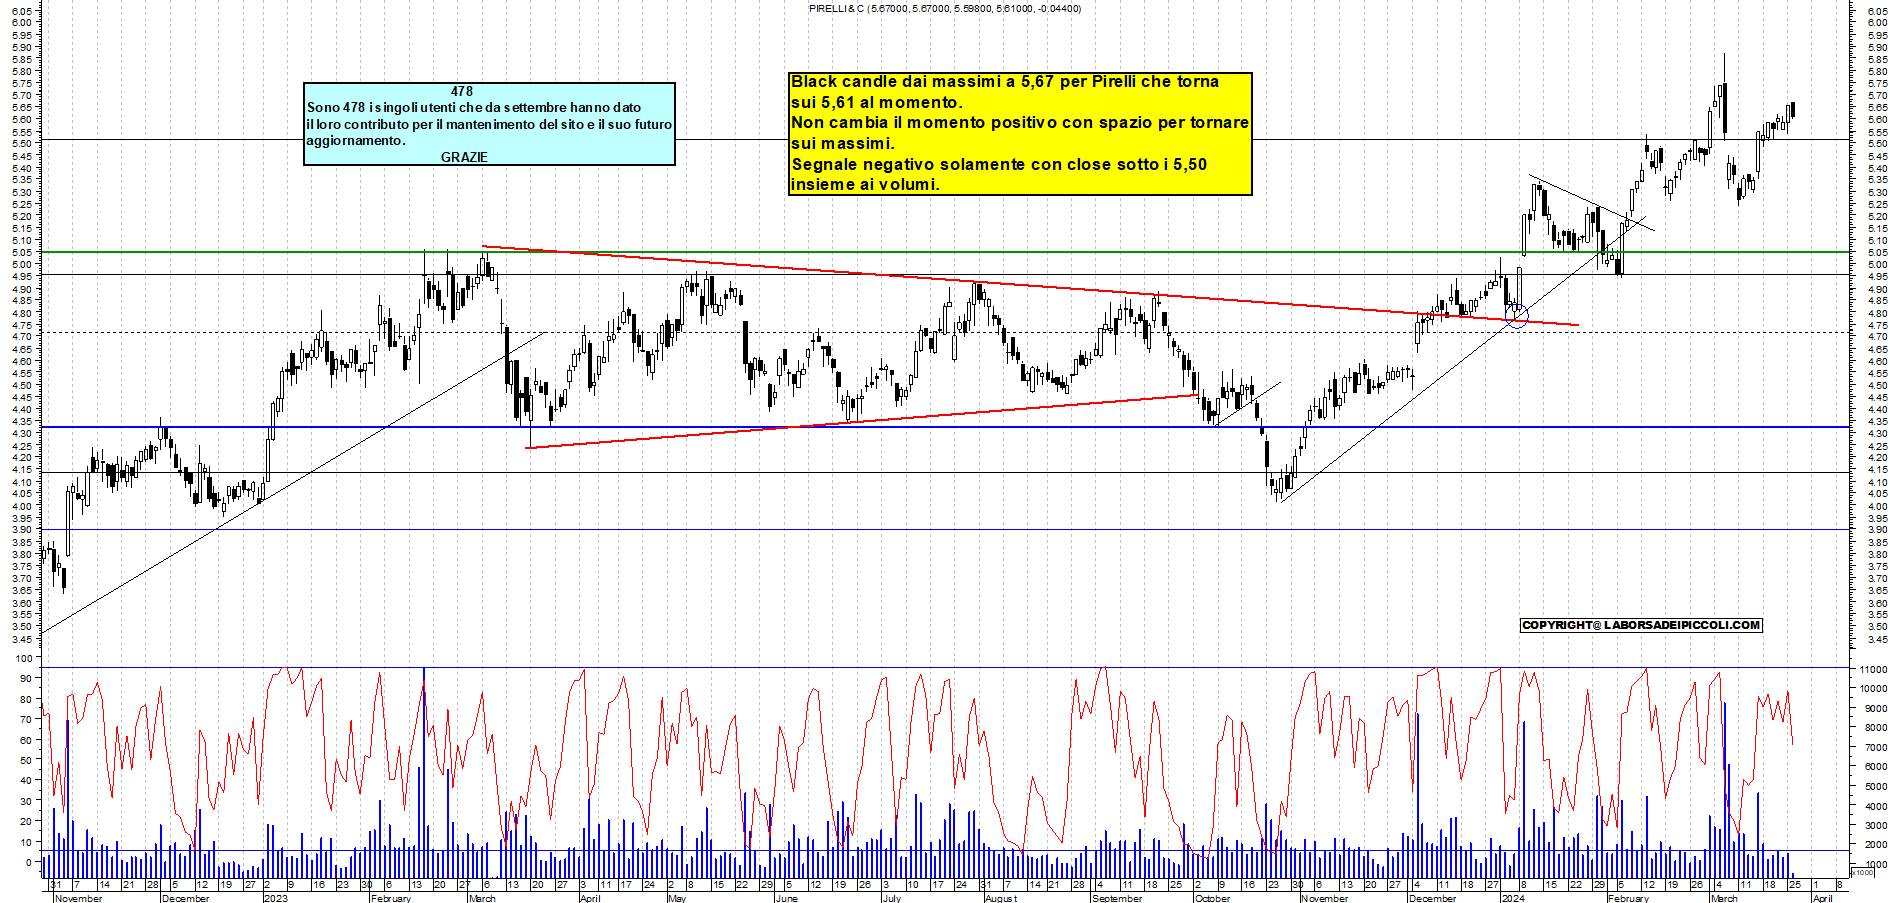Click 'insieme ai volumi.' text line

pos(865,184)
